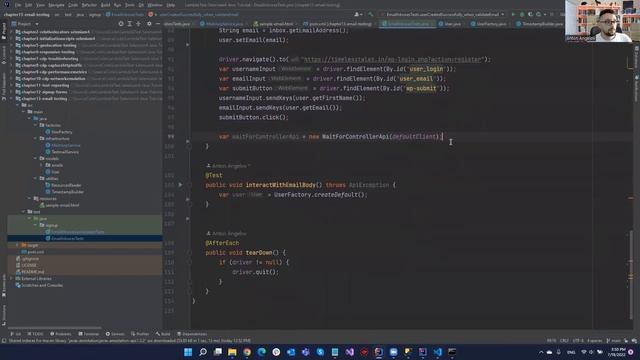Open sample-email.html in project tree

60,205
